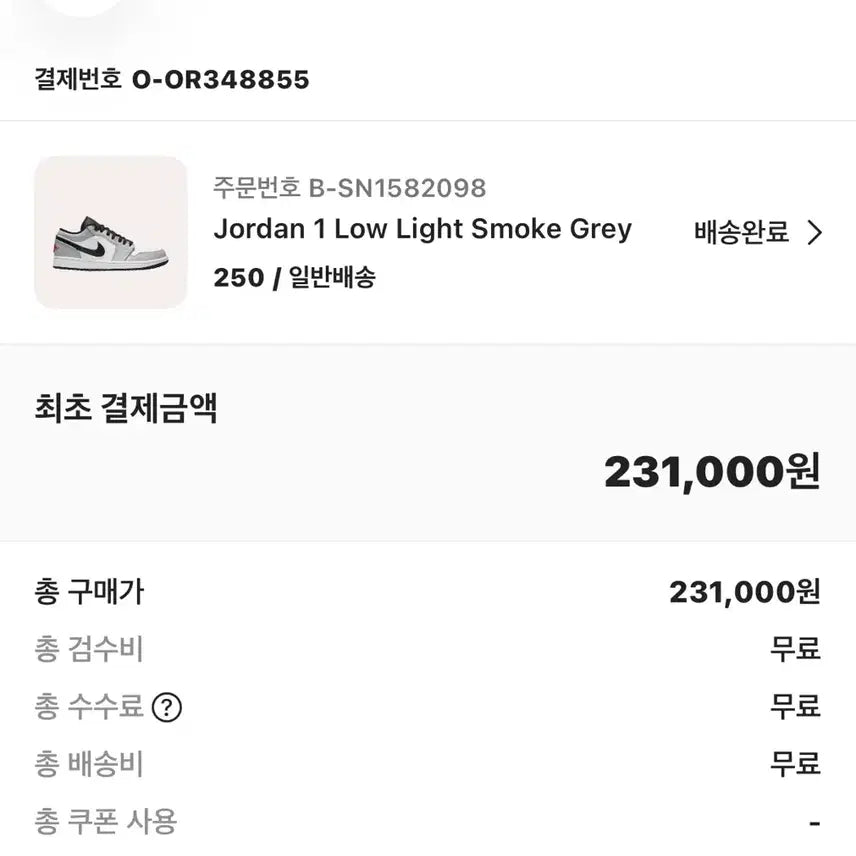The width and height of the screenshot is (856, 856).
Task: Click the question mark help icon beside 총 수수료
Action: [x=167, y=708]
